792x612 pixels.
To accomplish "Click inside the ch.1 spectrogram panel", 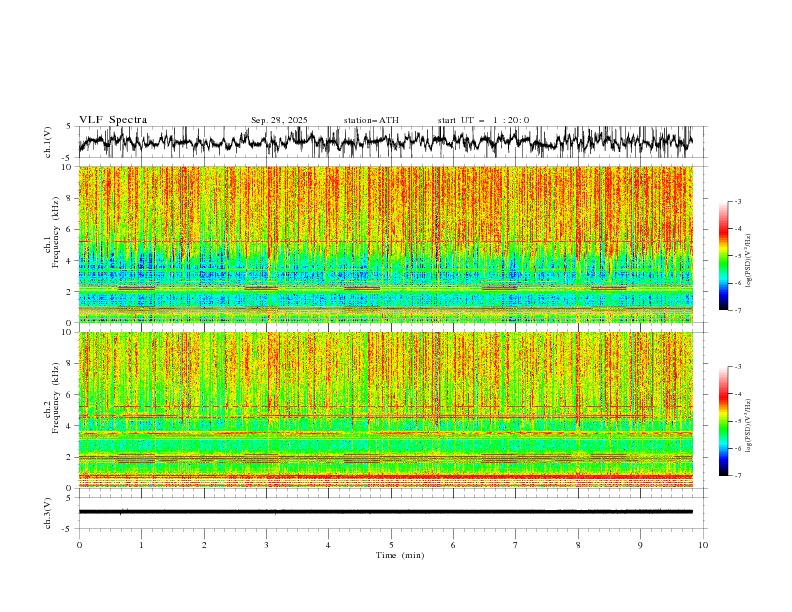I will coord(385,244).
